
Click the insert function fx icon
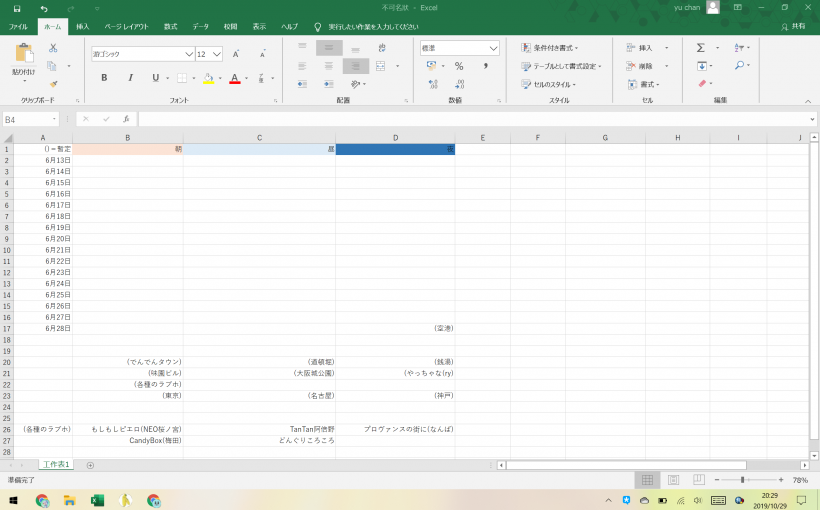click(x=126, y=119)
